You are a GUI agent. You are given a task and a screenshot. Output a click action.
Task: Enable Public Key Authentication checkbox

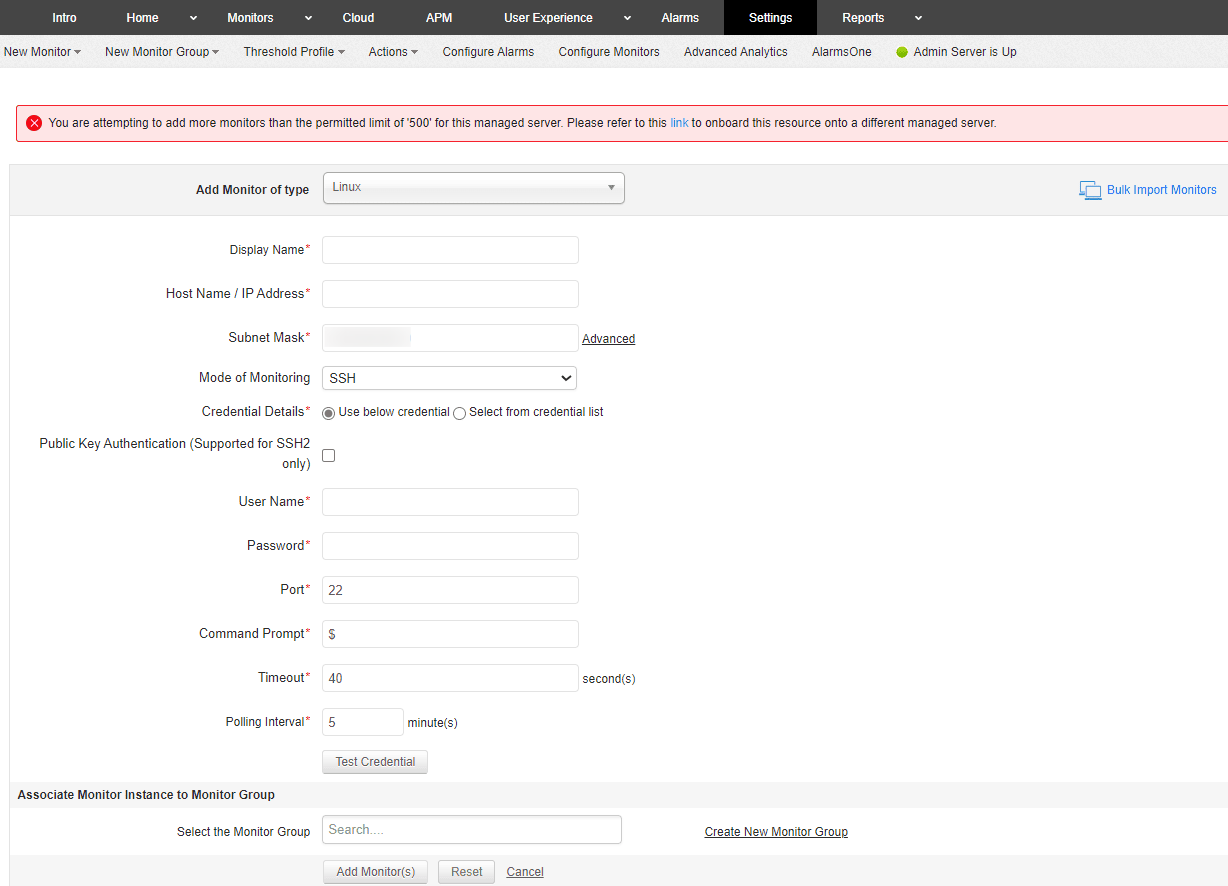tap(328, 456)
